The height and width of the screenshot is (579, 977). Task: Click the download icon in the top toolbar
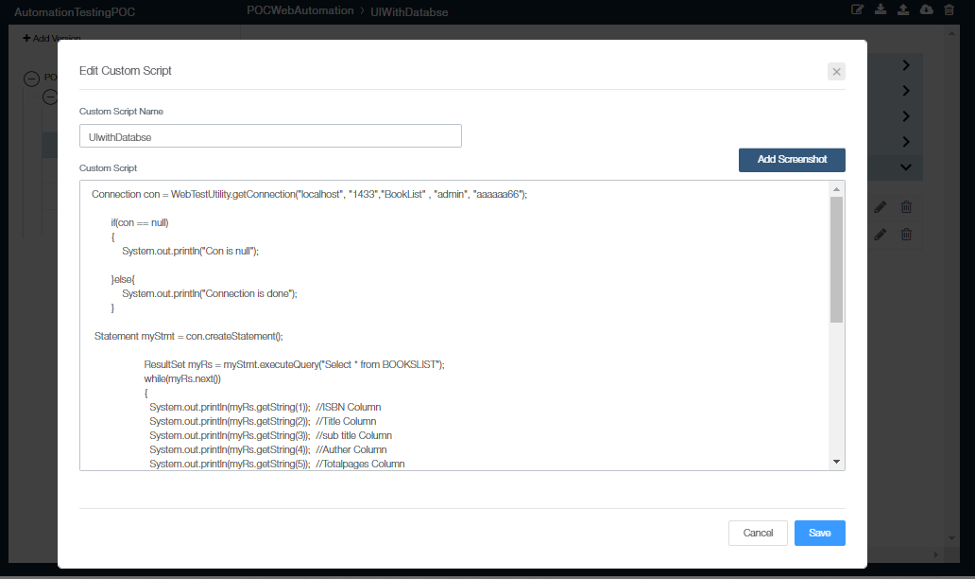(880, 9)
